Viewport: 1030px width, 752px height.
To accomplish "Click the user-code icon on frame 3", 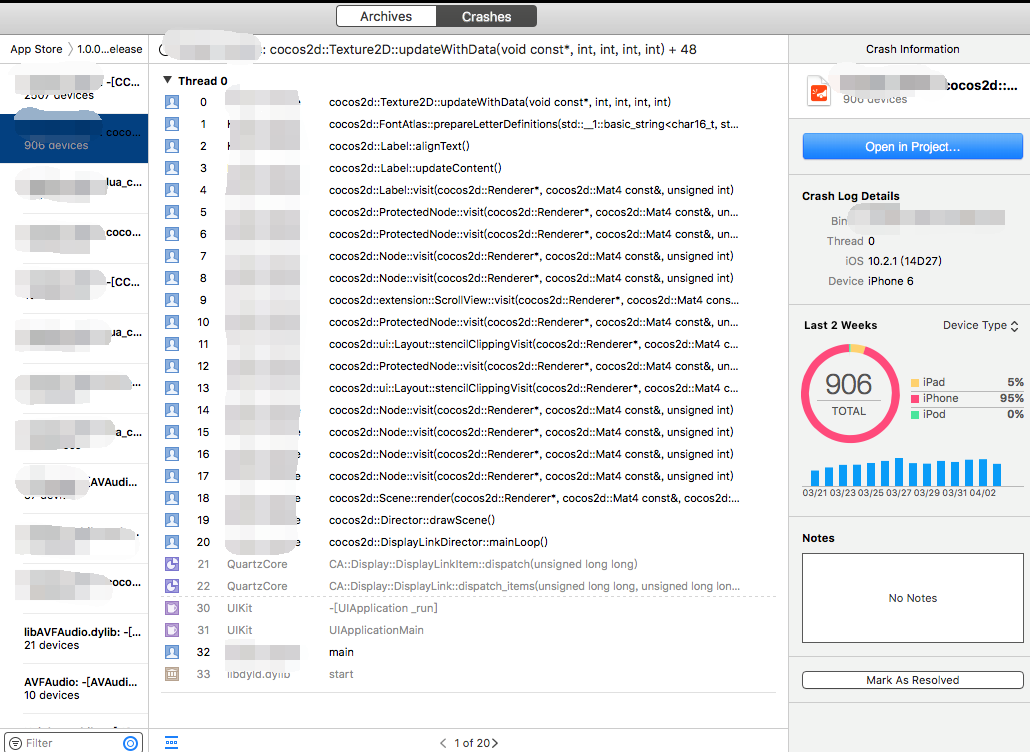I will 172,168.
